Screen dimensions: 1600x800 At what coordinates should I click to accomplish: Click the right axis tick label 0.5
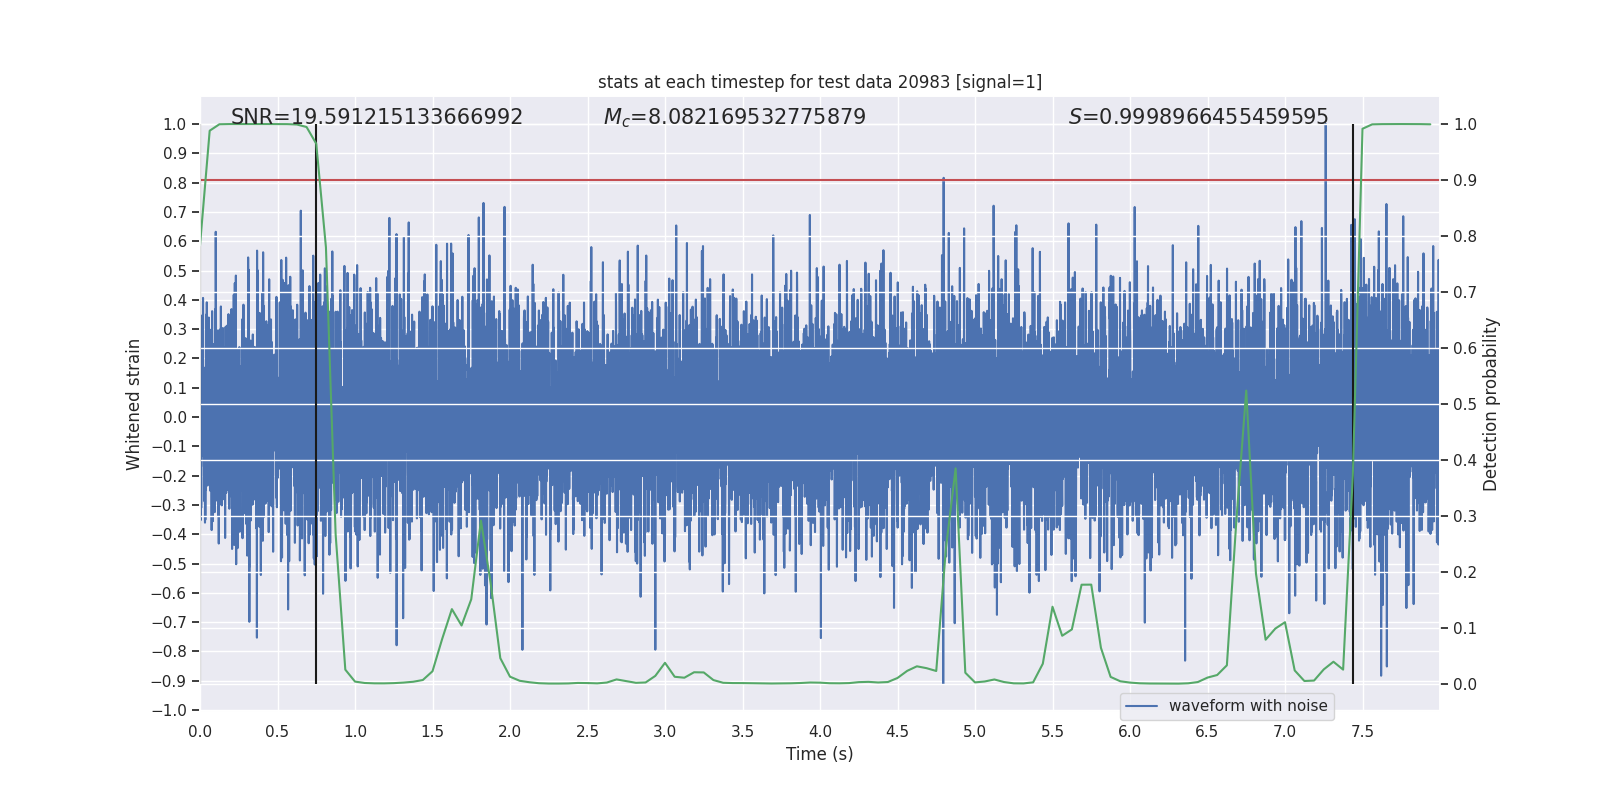(1465, 405)
